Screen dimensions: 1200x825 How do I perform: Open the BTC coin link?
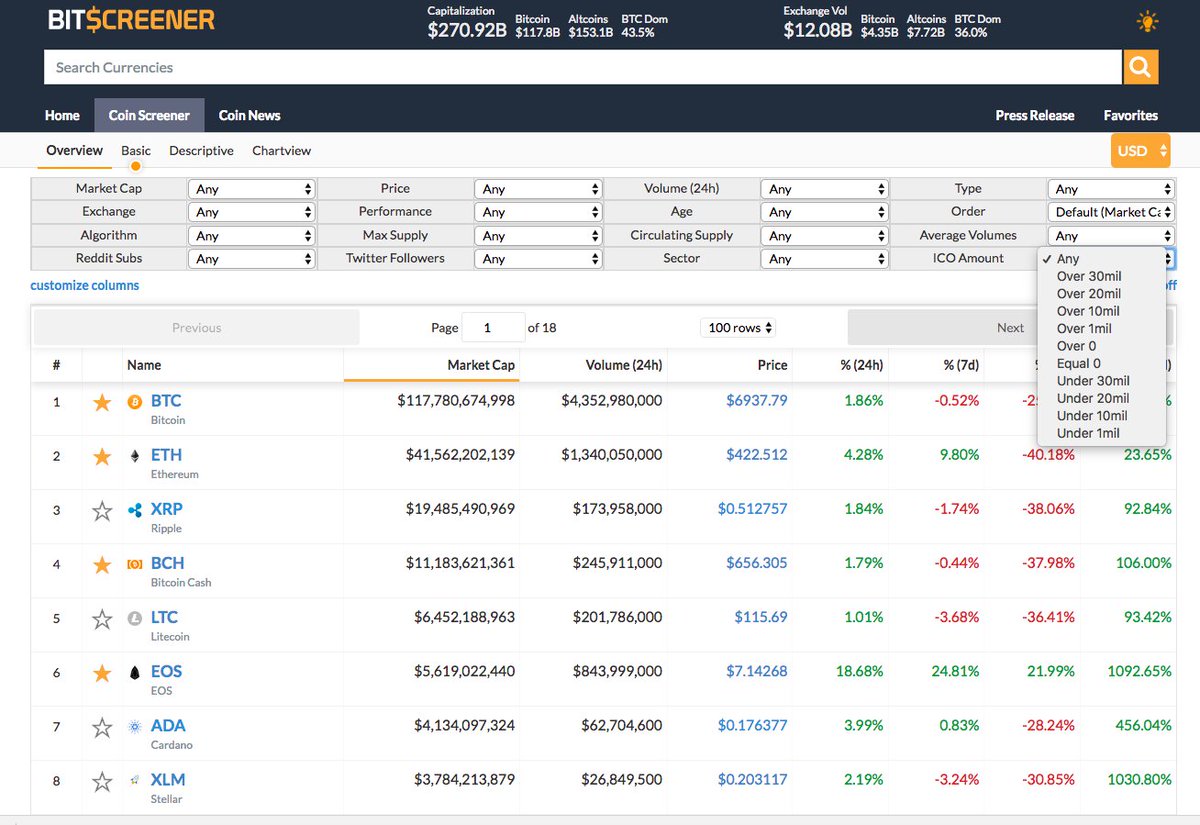pyautogui.click(x=166, y=401)
